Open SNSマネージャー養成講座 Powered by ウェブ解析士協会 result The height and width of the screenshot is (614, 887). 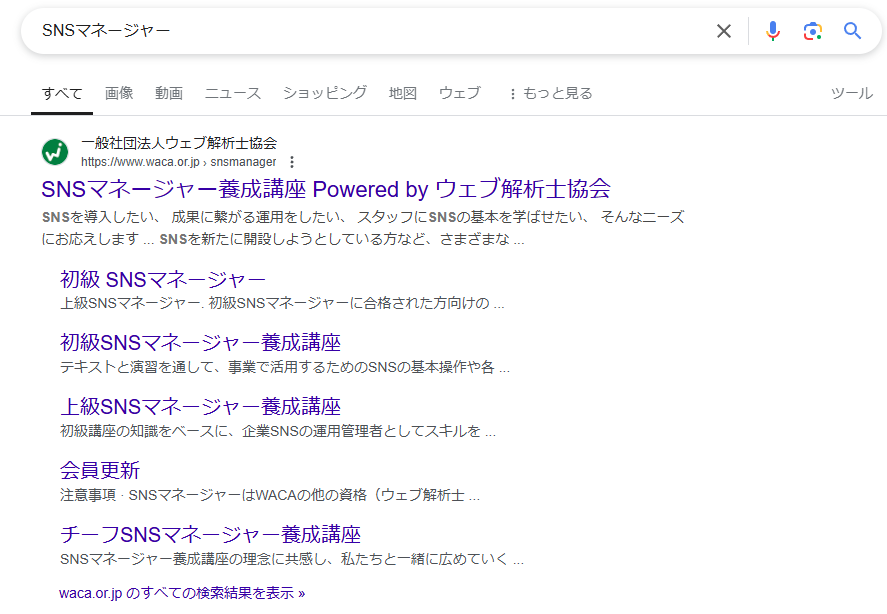[326, 189]
